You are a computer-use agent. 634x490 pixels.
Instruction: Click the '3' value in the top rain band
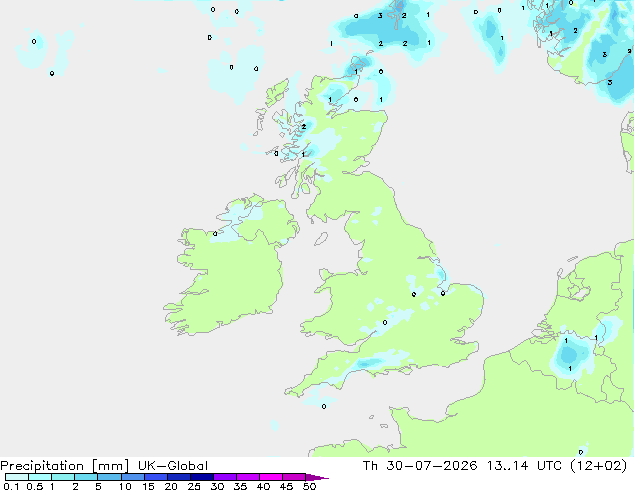click(x=380, y=16)
